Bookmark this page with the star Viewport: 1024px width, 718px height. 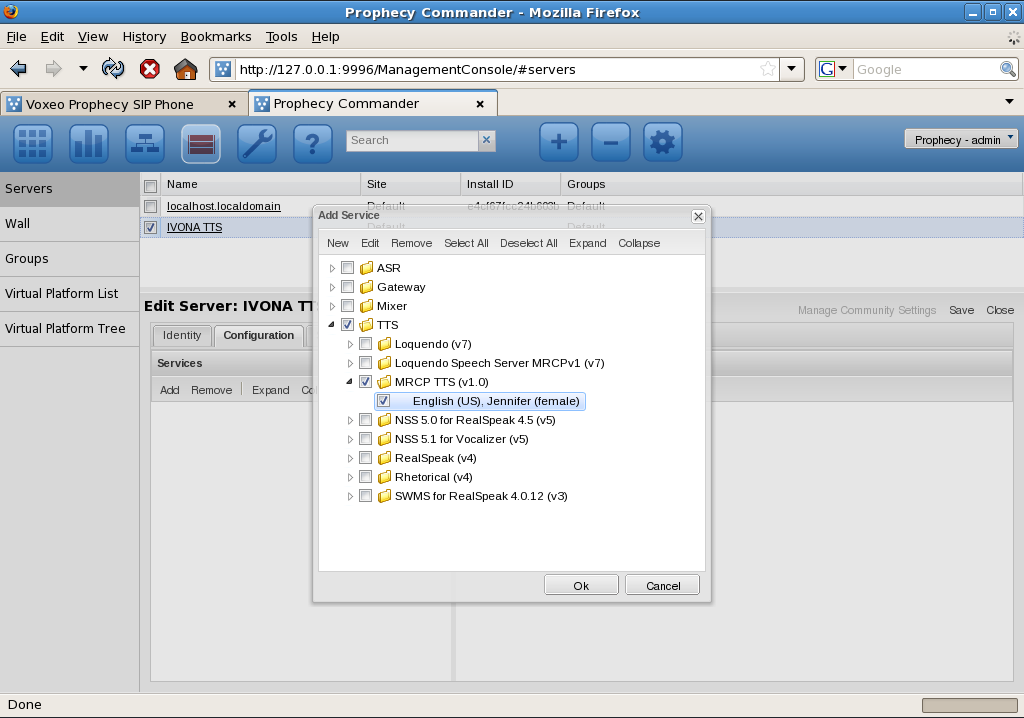pyautogui.click(x=768, y=69)
